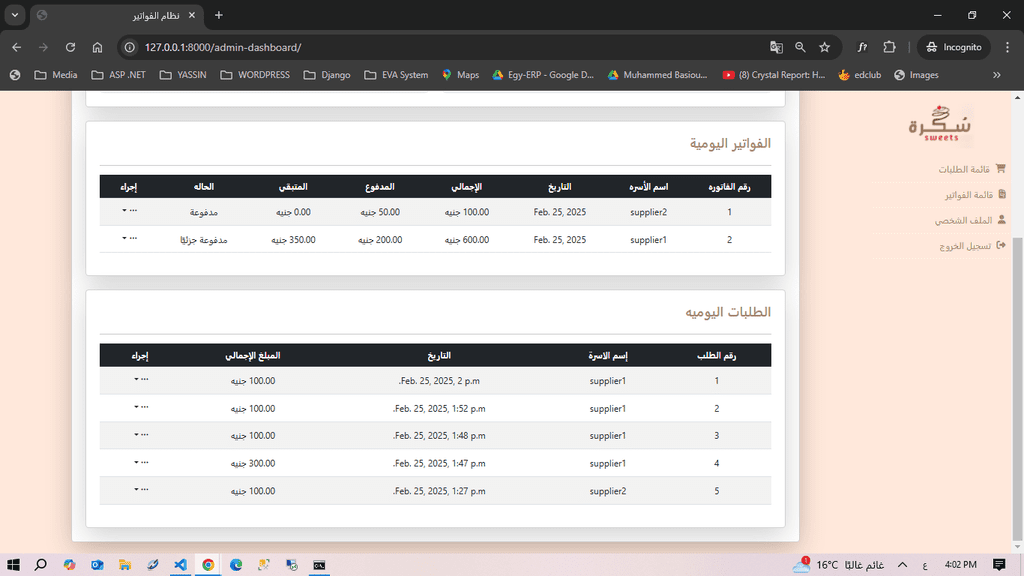Click the scrollbar down arrow
Screen dimensions: 1024x576
point(1017,547)
